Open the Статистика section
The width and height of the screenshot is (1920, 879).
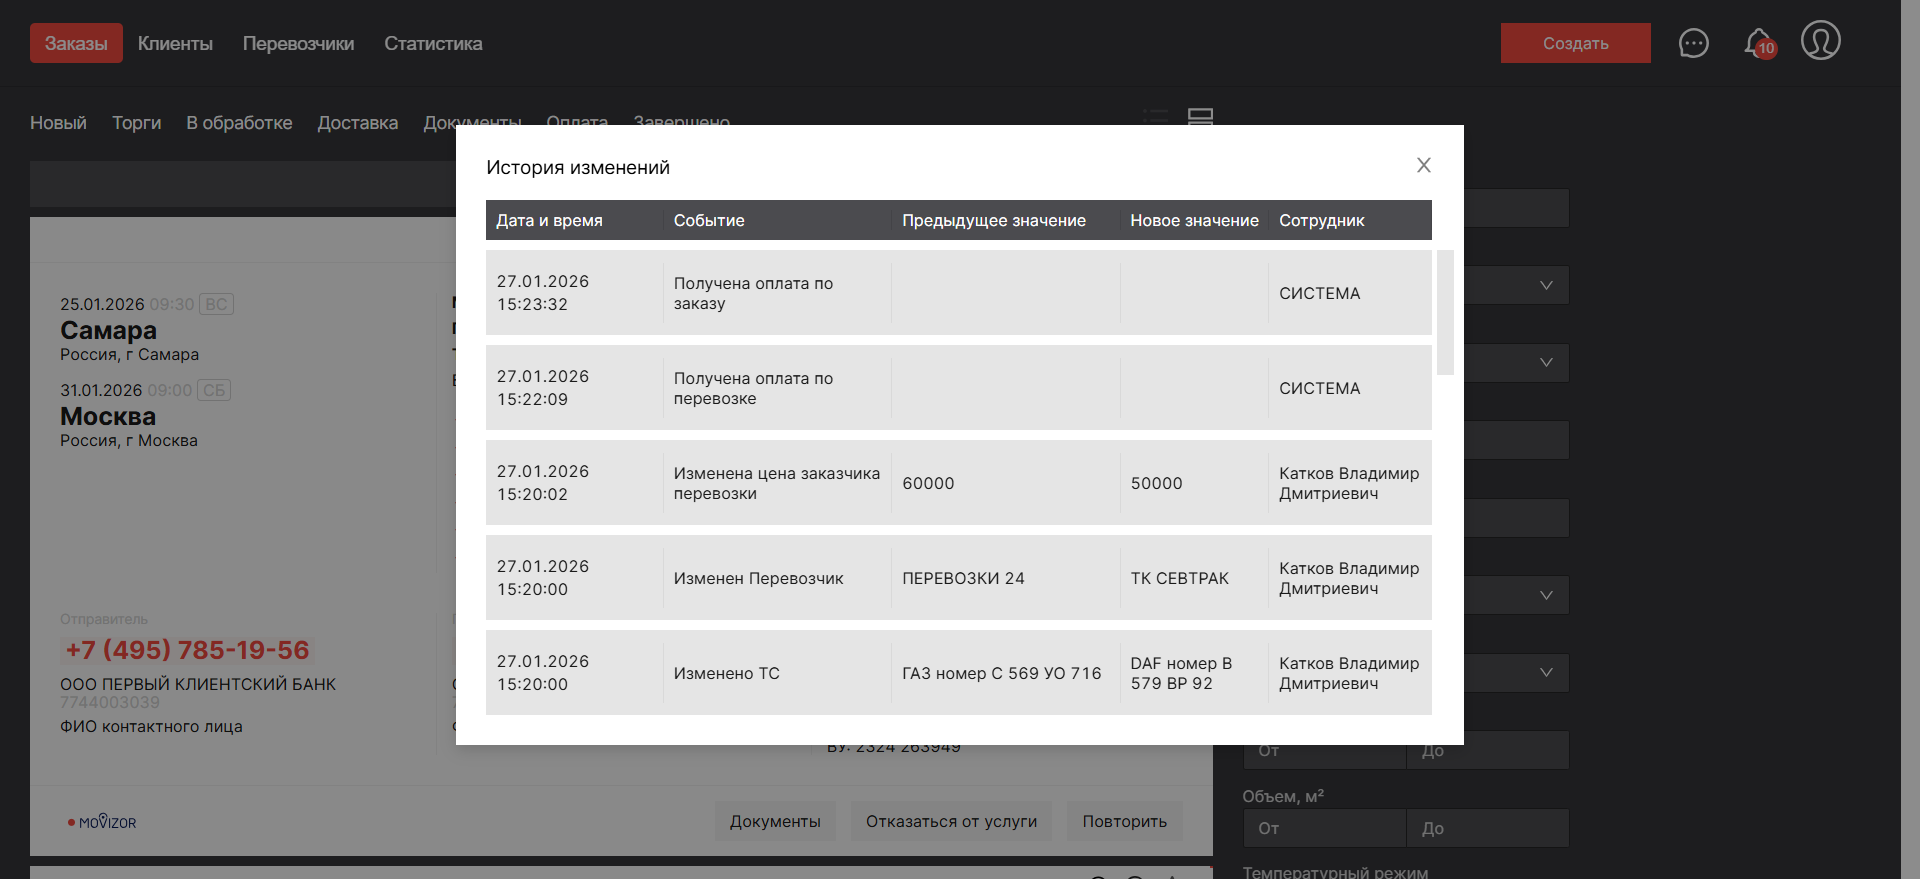pyautogui.click(x=433, y=43)
